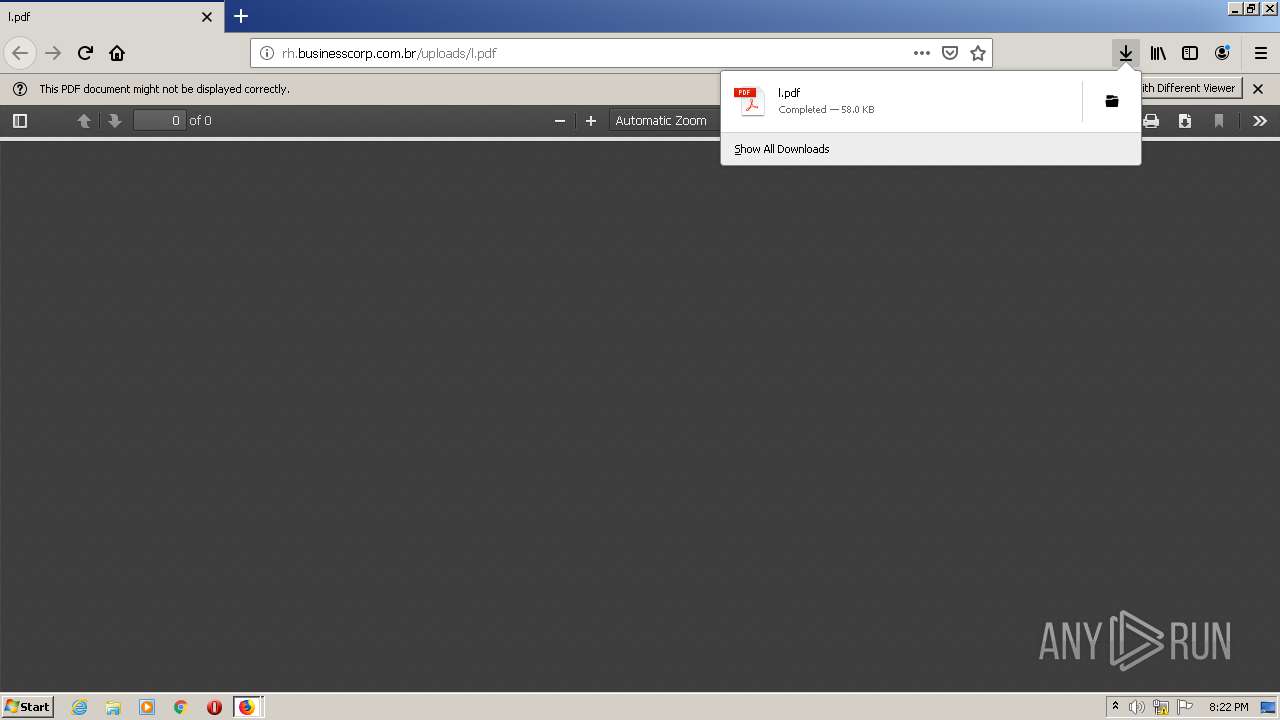1280x720 pixels.
Task: Toggle the Downloads panel arrow button
Action: pos(1126,53)
